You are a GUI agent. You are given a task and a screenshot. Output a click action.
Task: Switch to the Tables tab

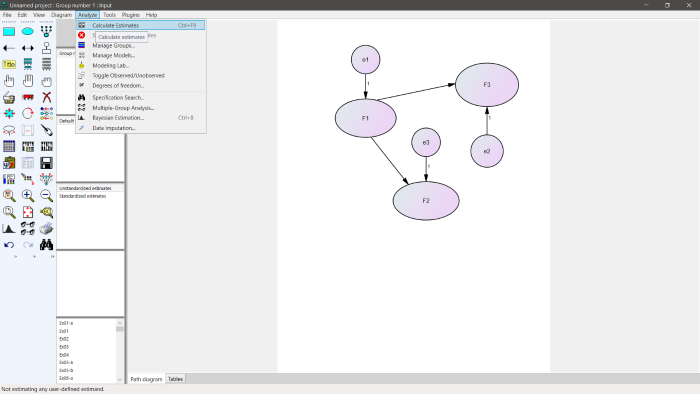[x=175, y=379]
